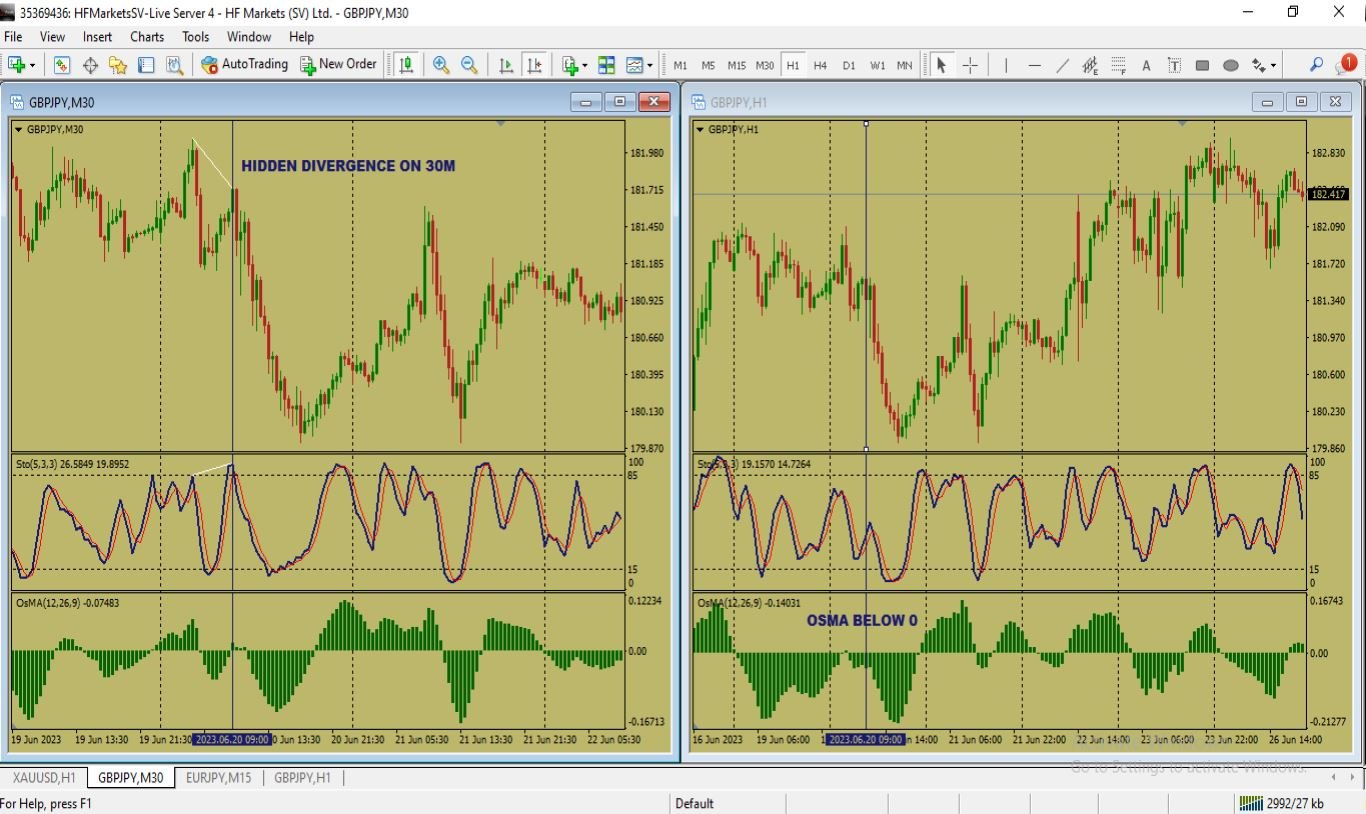Switch to the EURJPY,M15 chart tab
1366x814 pixels.
218,777
